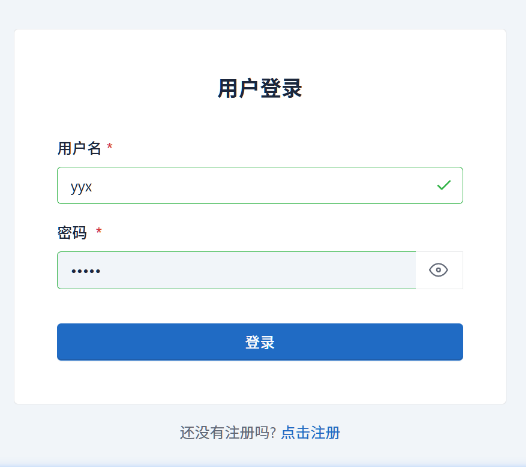Click the gray page background above the card
Image resolution: width=526 pixels, height=467 pixels.
coord(260,14)
